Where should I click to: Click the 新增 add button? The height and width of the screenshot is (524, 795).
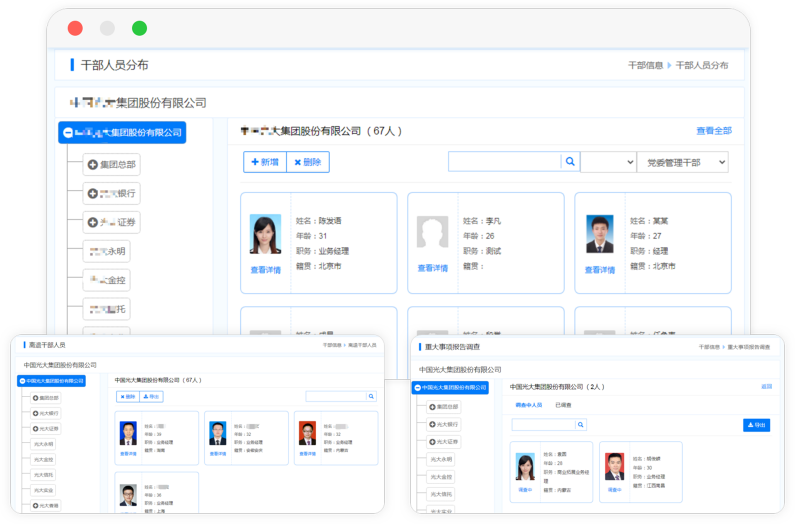265,162
